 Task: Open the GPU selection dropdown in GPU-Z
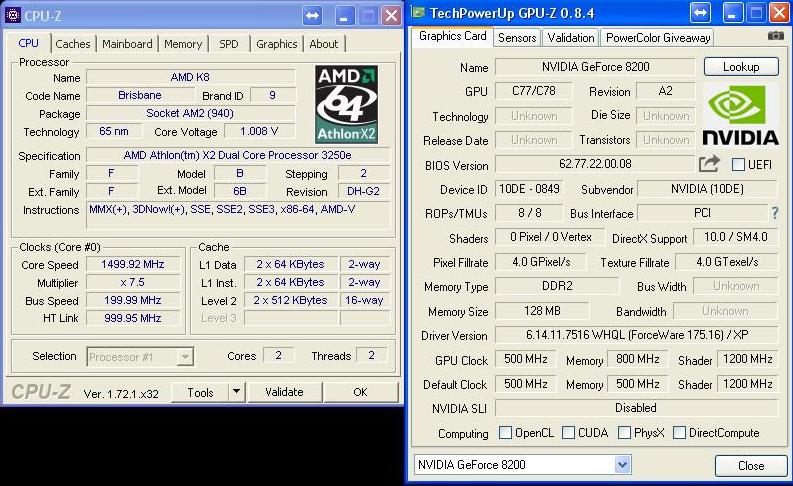coord(622,464)
